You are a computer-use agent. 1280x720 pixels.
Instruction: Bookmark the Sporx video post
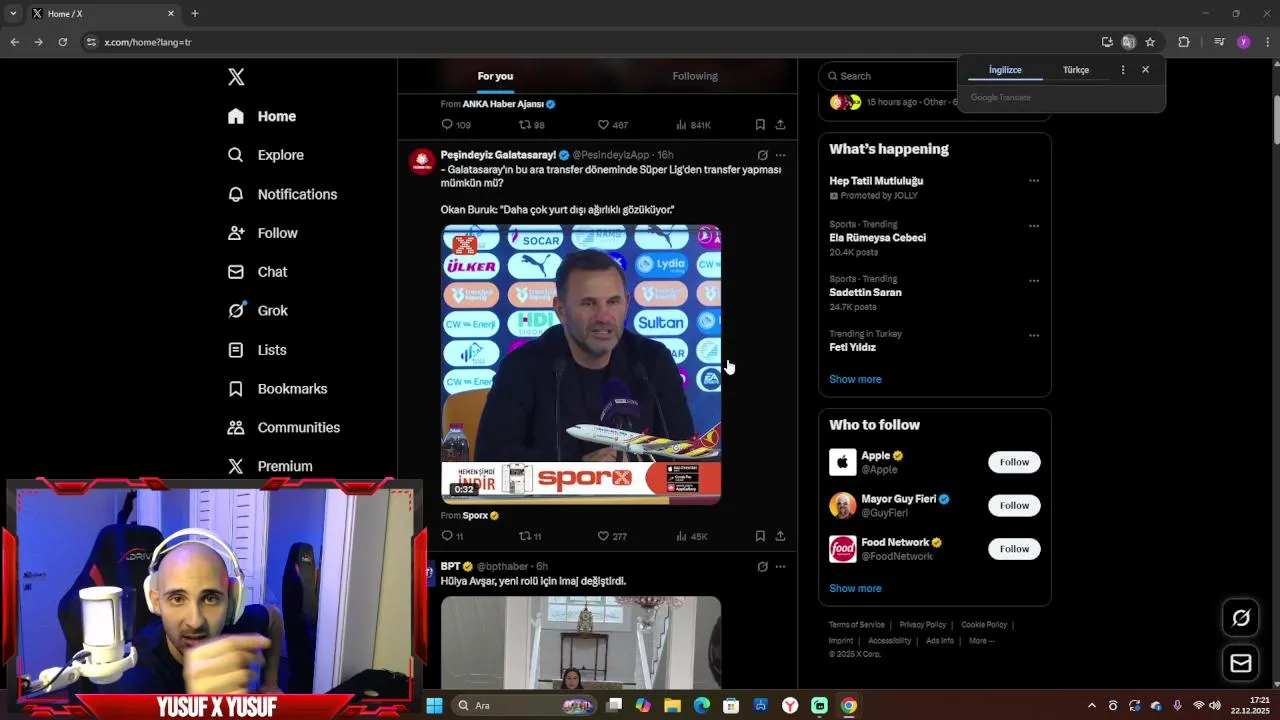point(760,536)
